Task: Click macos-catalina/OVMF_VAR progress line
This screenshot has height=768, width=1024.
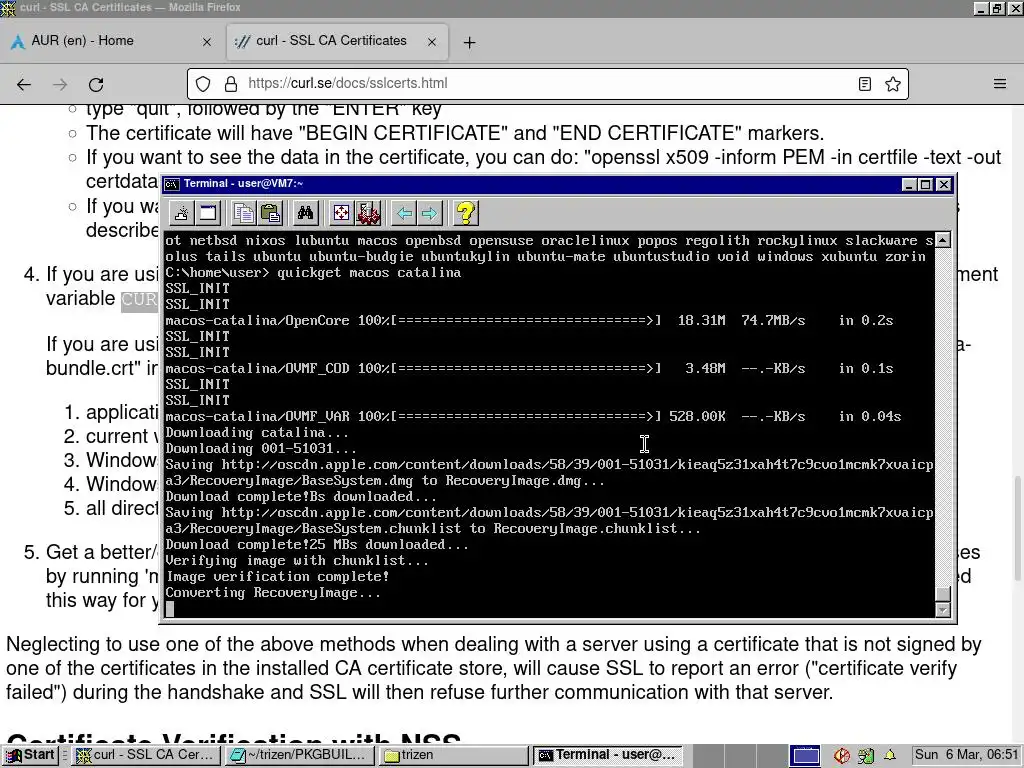Action: [x=533, y=417]
